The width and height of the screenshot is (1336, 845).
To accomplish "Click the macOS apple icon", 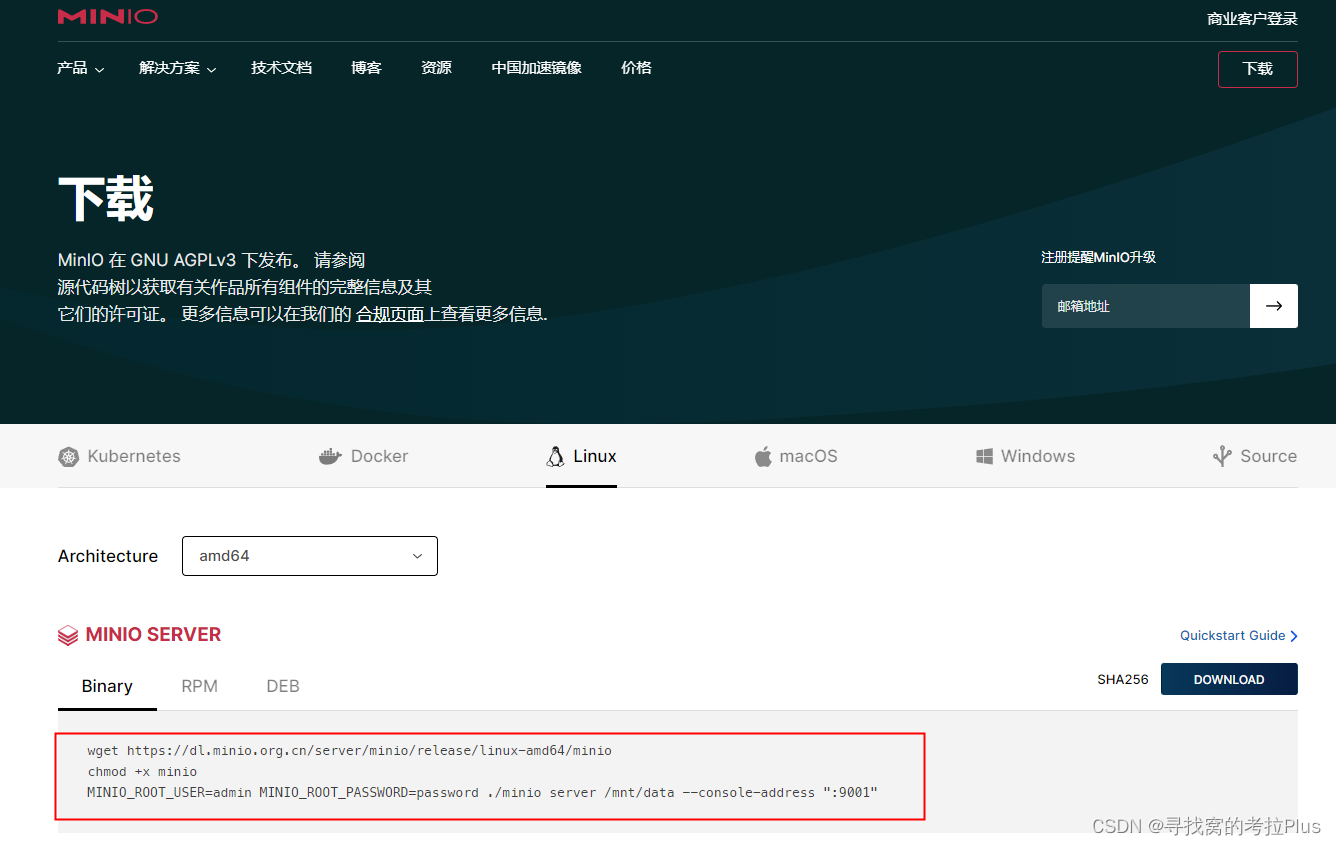I will (x=763, y=457).
